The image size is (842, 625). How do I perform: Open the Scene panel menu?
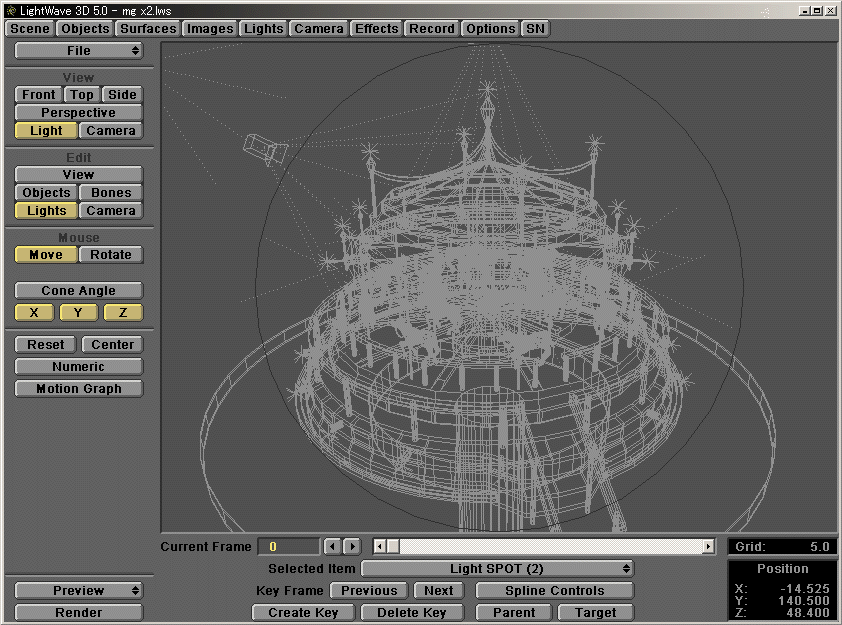tap(29, 29)
